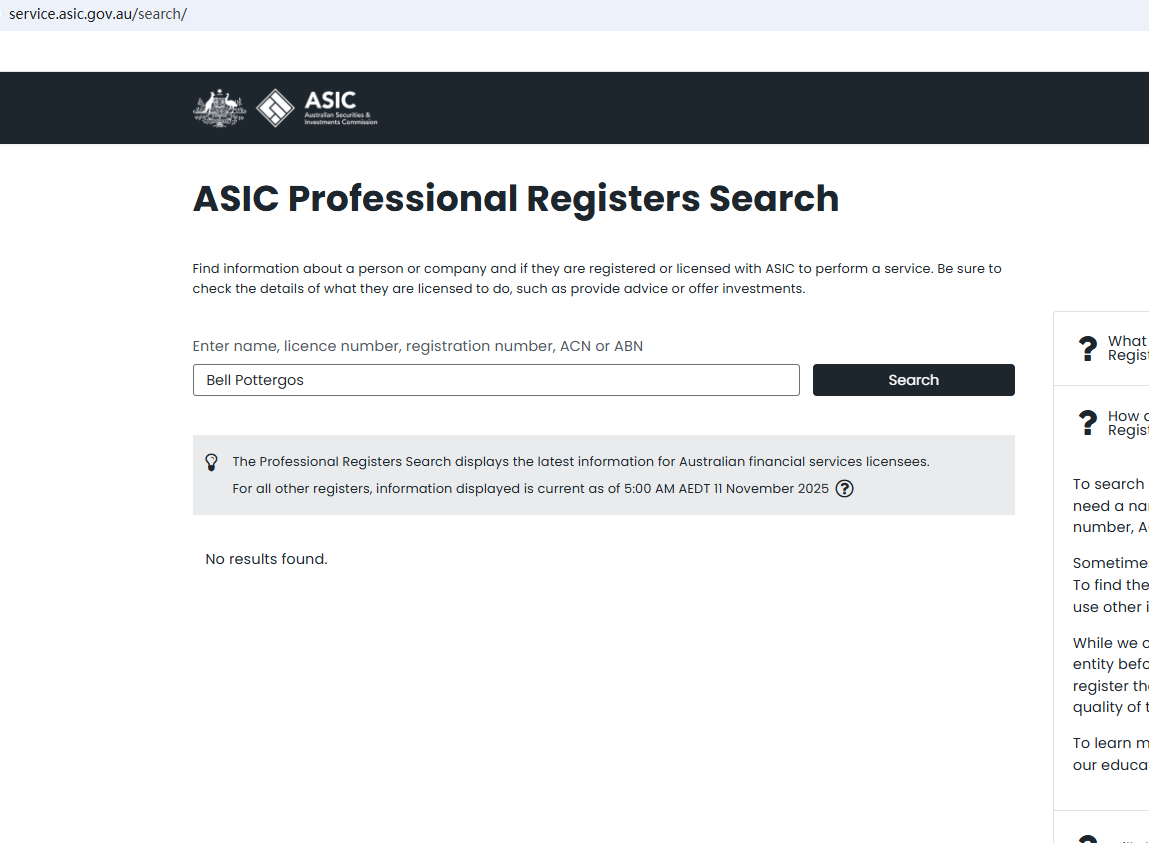Collapse the "How" help section heading

click(x=1127, y=423)
